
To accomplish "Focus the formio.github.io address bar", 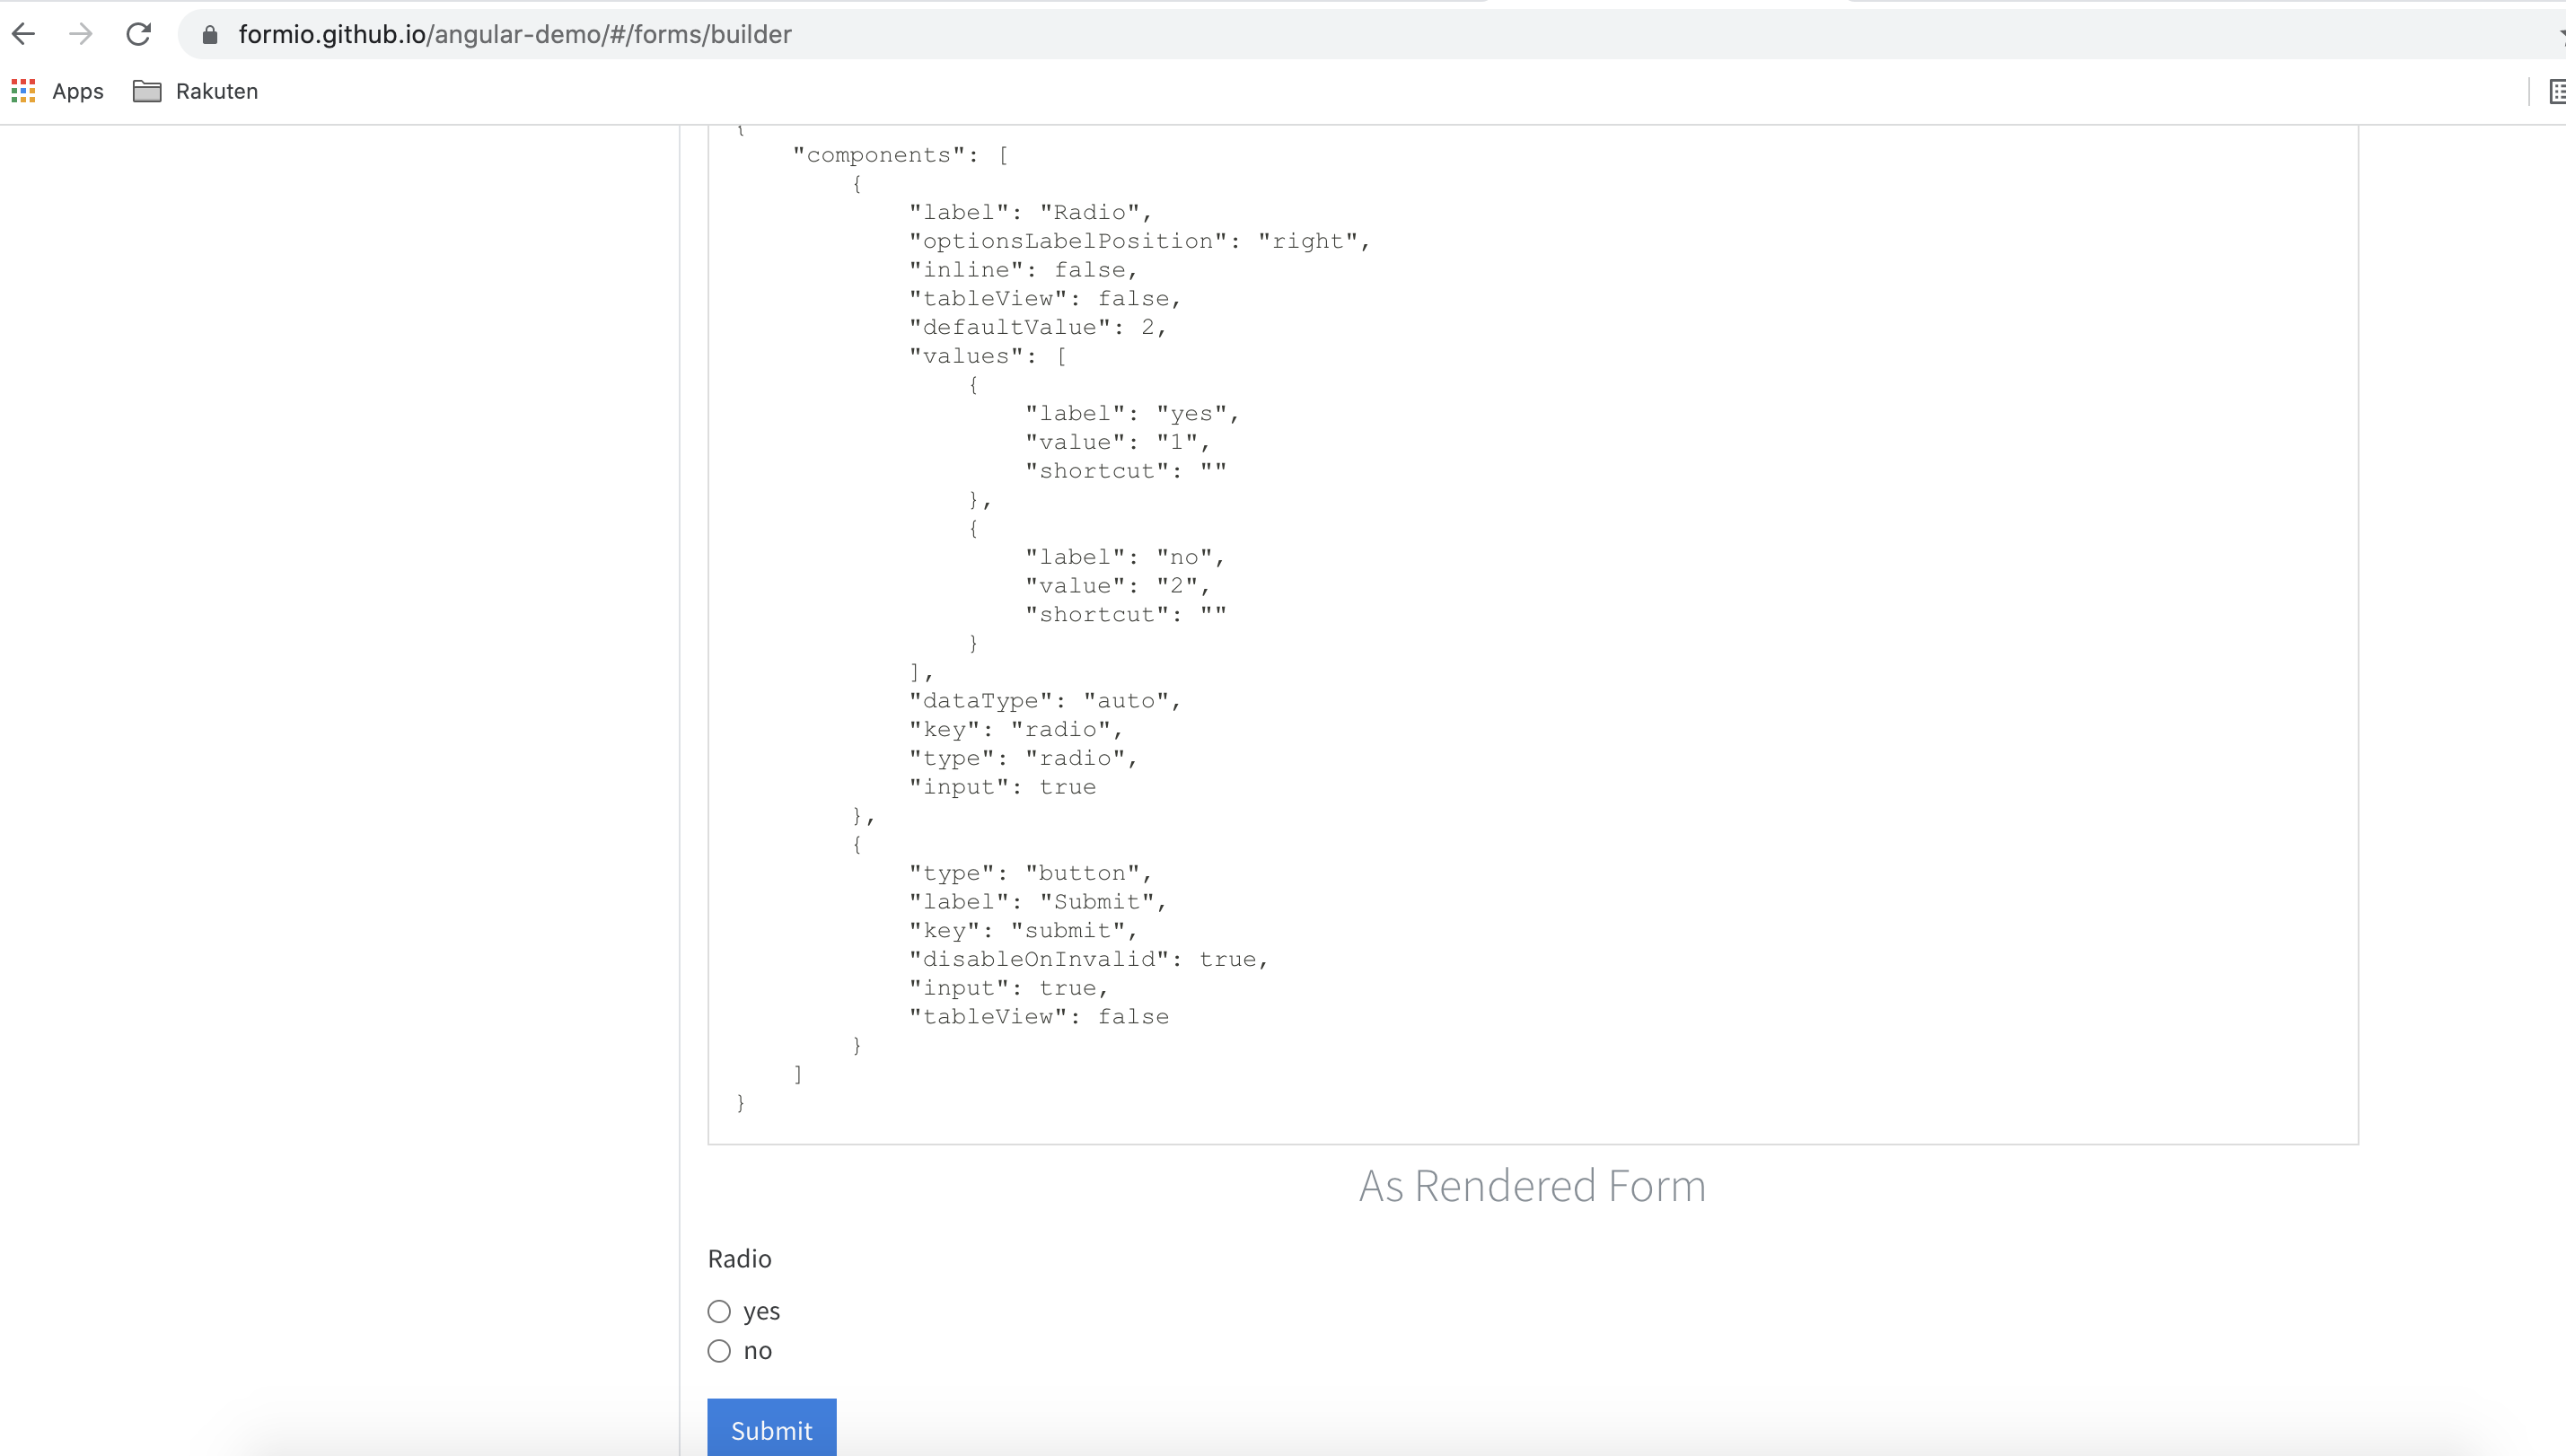I will (x=514, y=35).
